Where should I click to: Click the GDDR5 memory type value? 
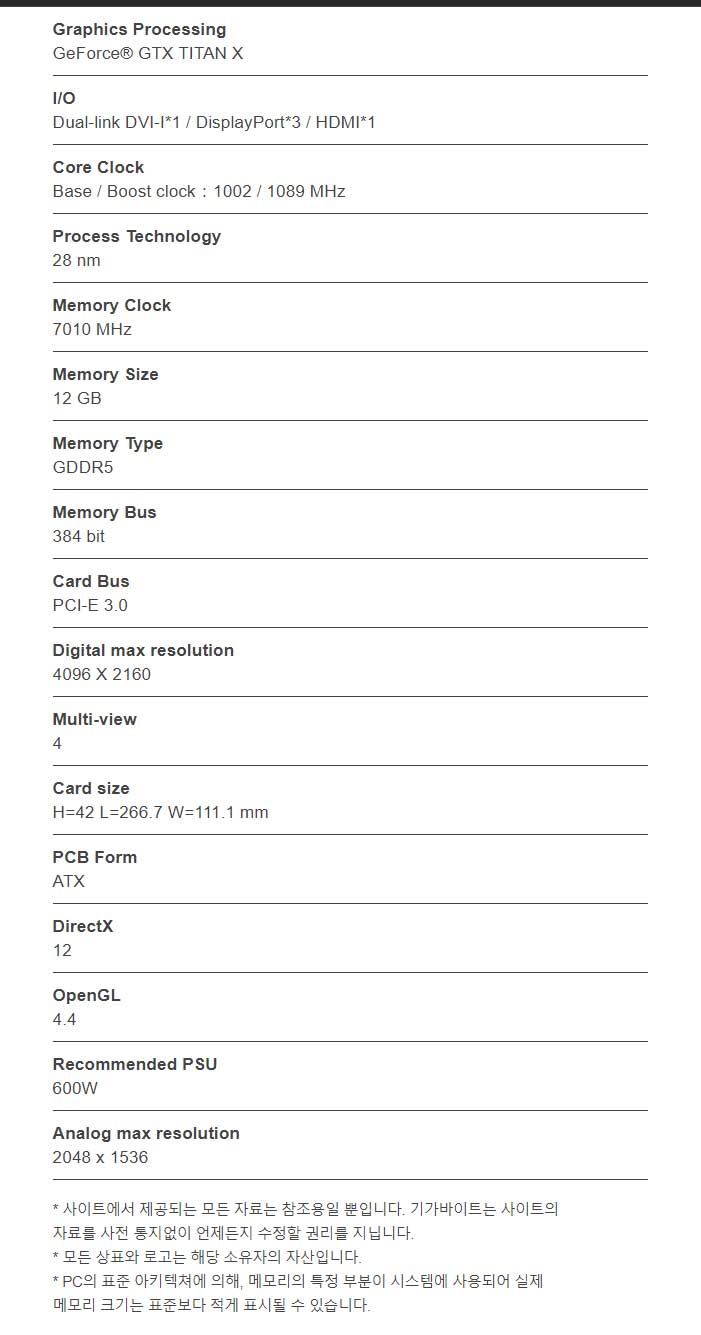coord(83,468)
